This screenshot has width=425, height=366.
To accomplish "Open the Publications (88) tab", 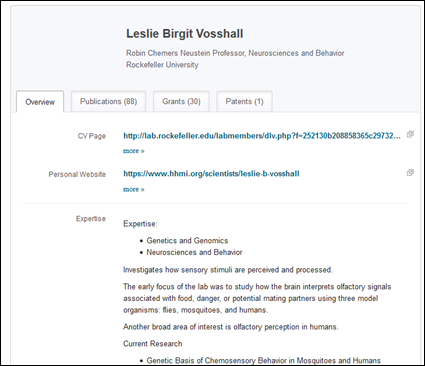I will point(108,101).
